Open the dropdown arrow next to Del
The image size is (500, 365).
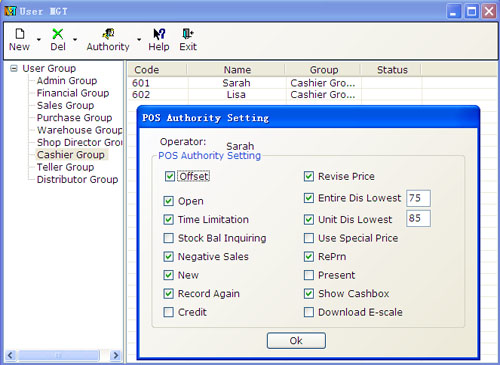pyautogui.click(x=75, y=40)
